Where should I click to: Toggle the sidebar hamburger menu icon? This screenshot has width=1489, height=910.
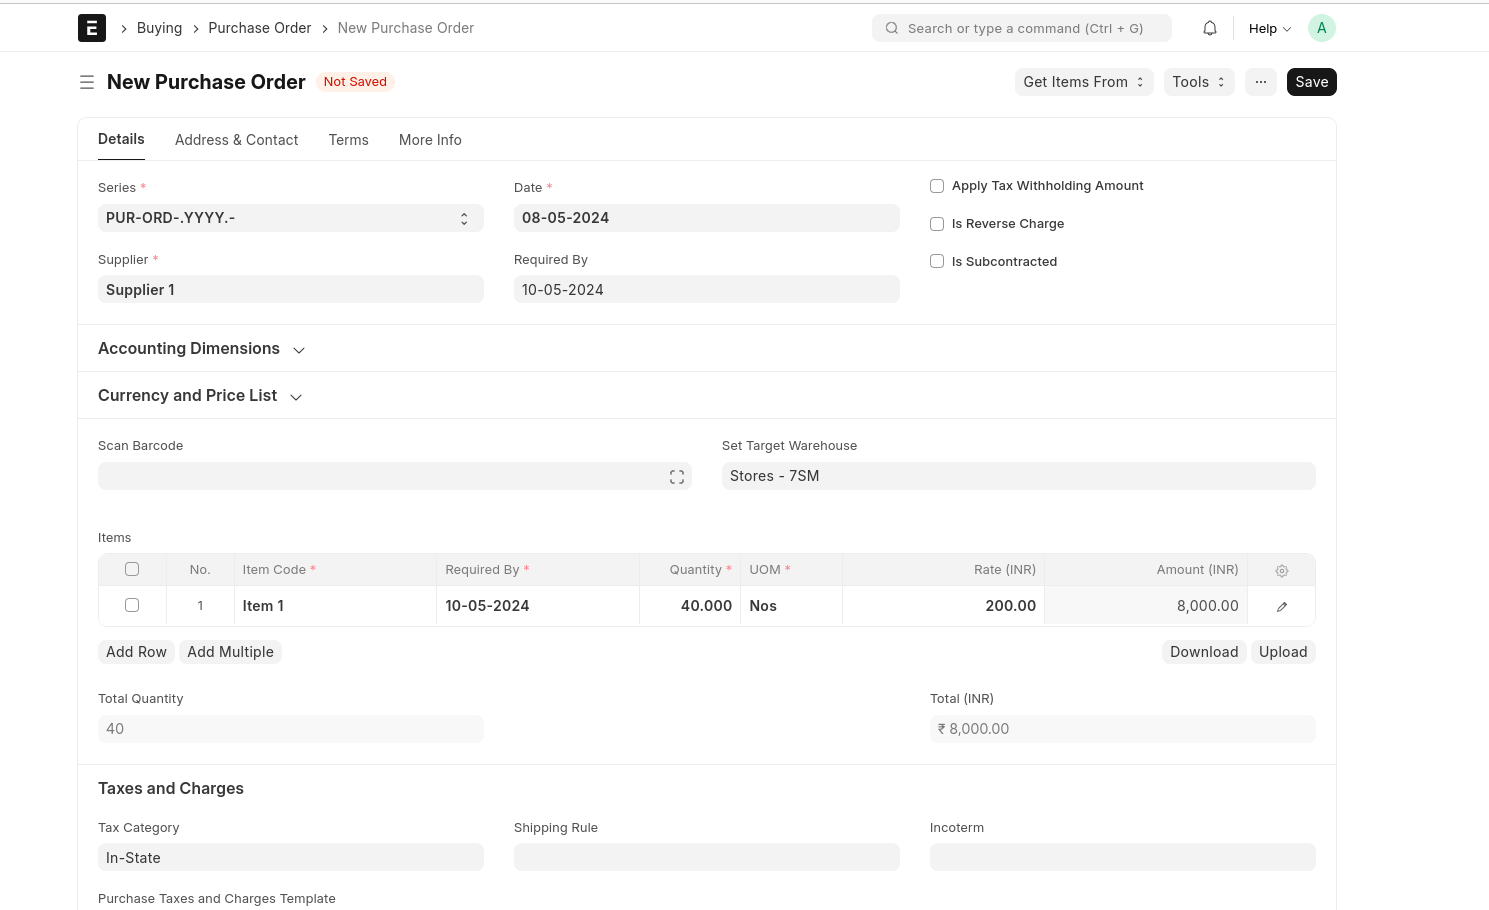[87, 82]
